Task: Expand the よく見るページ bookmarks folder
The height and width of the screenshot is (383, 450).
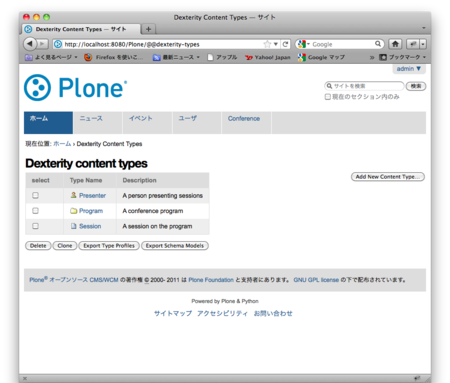Action: pos(51,57)
